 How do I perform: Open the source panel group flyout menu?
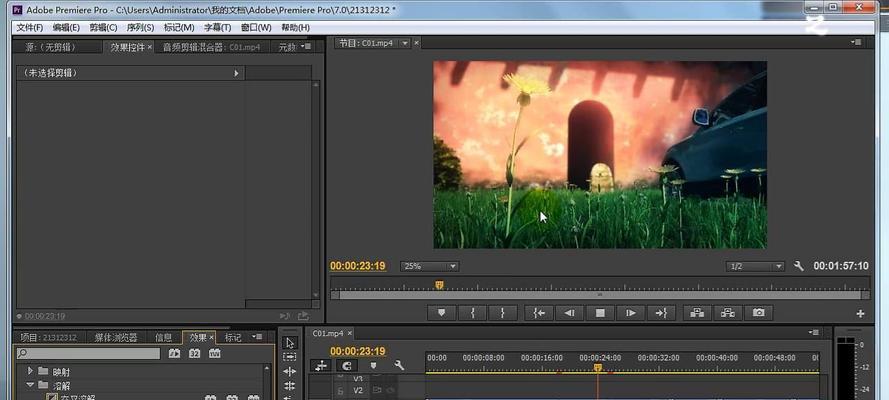306,46
